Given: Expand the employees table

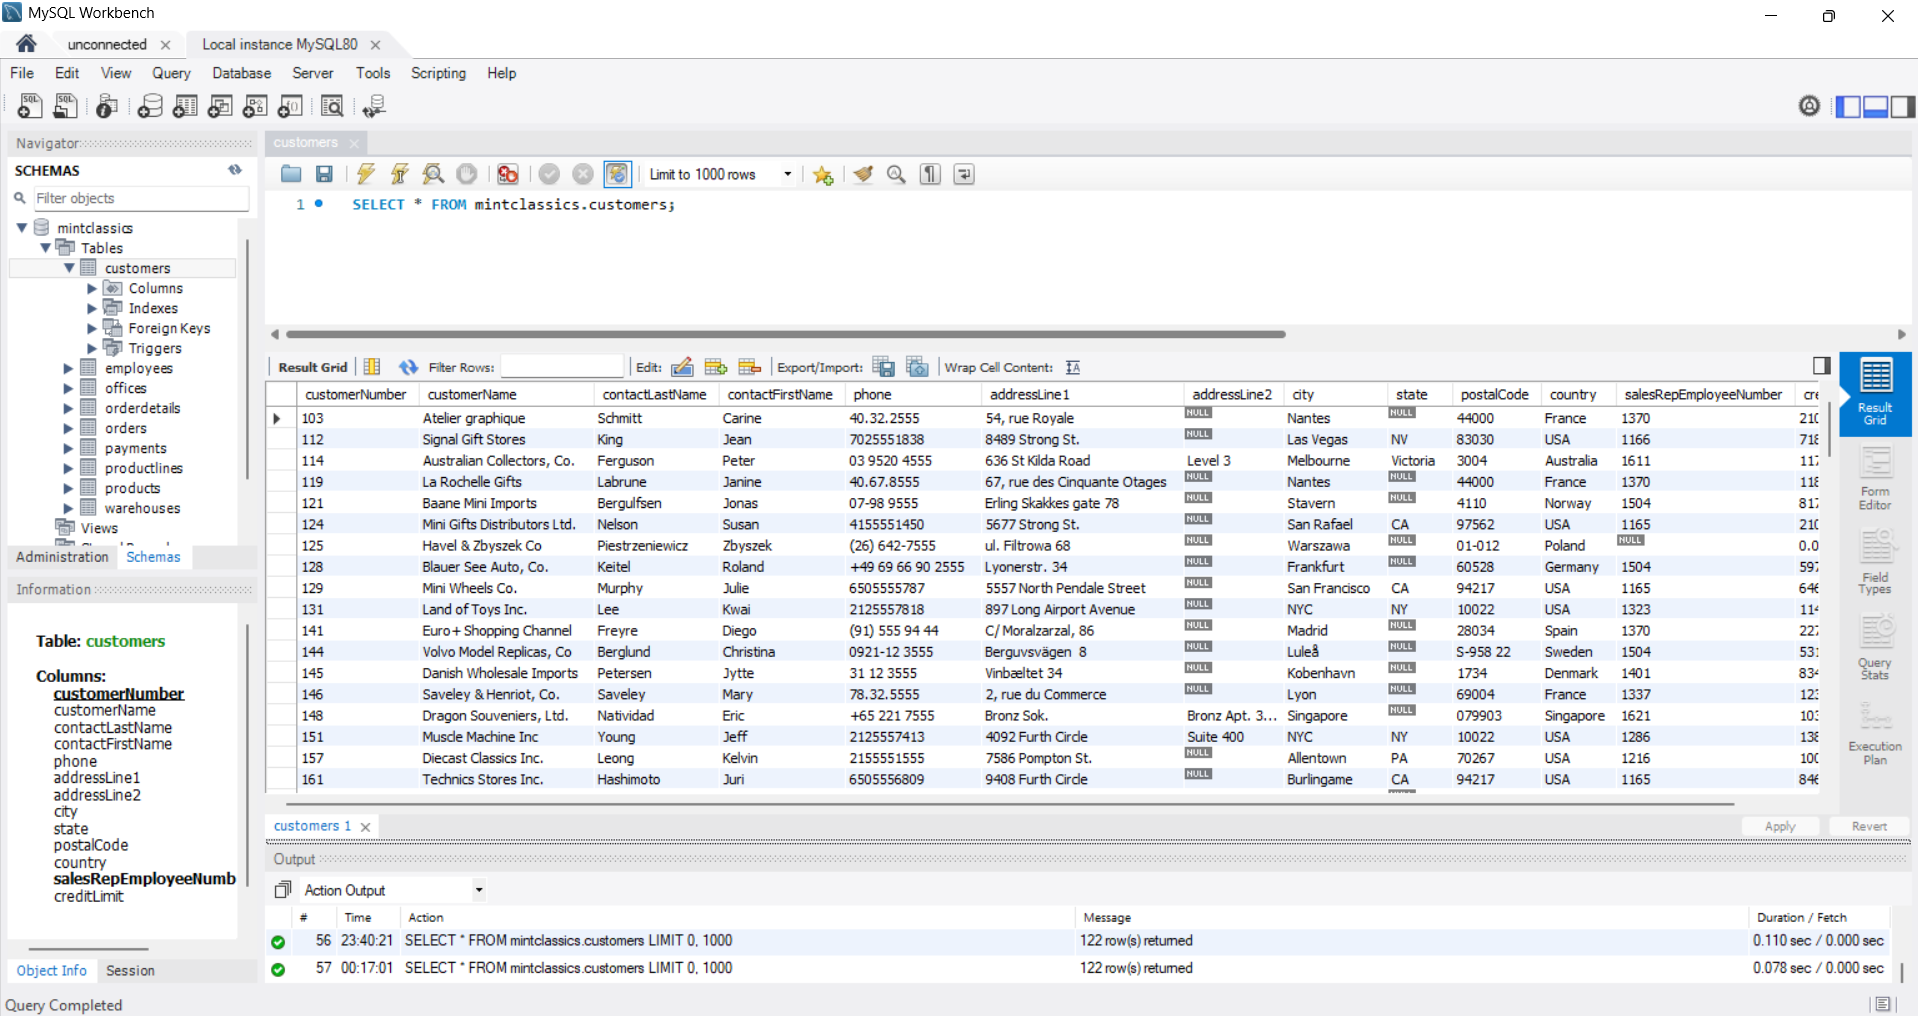Looking at the screenshot, I should (68, 368).
